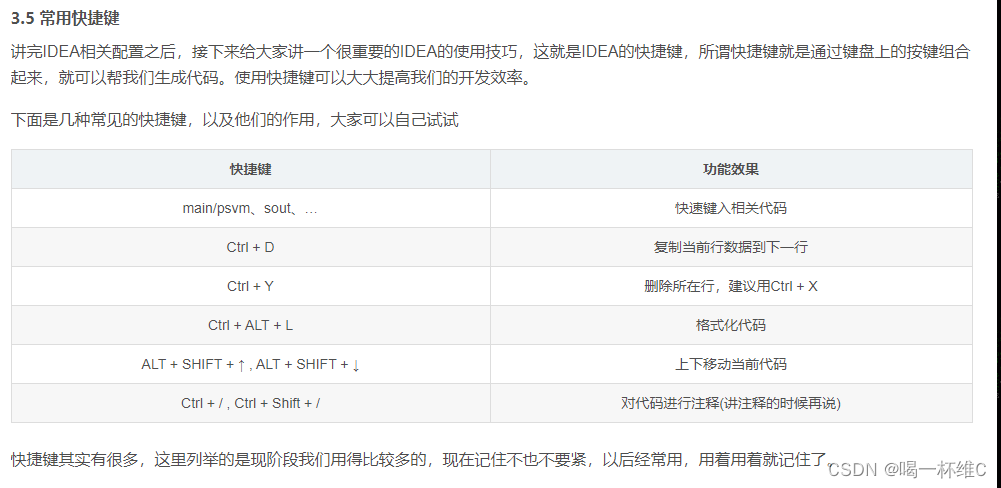The image size is (1001, 488).
Task: Click the cell "上下移动当前代码"
Action: (731, 364)
